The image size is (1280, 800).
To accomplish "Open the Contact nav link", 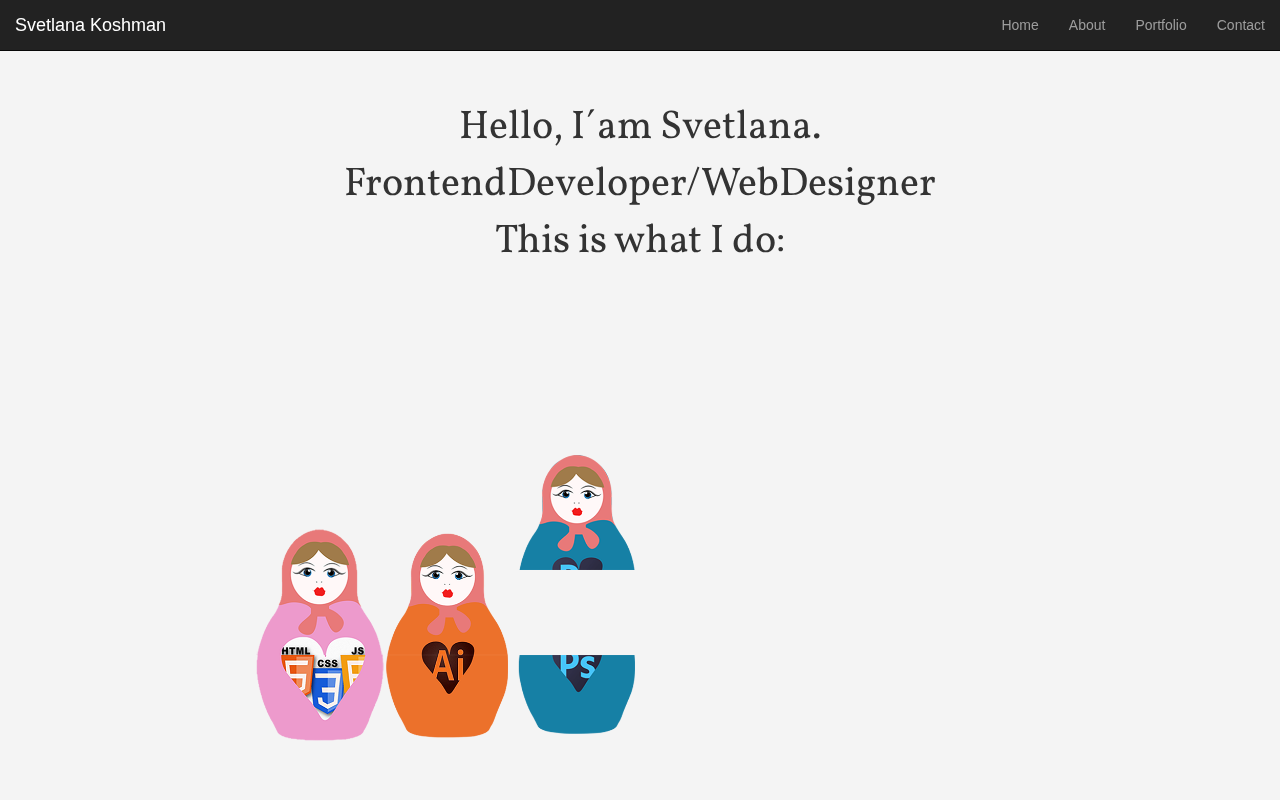I will point(1241,25).
